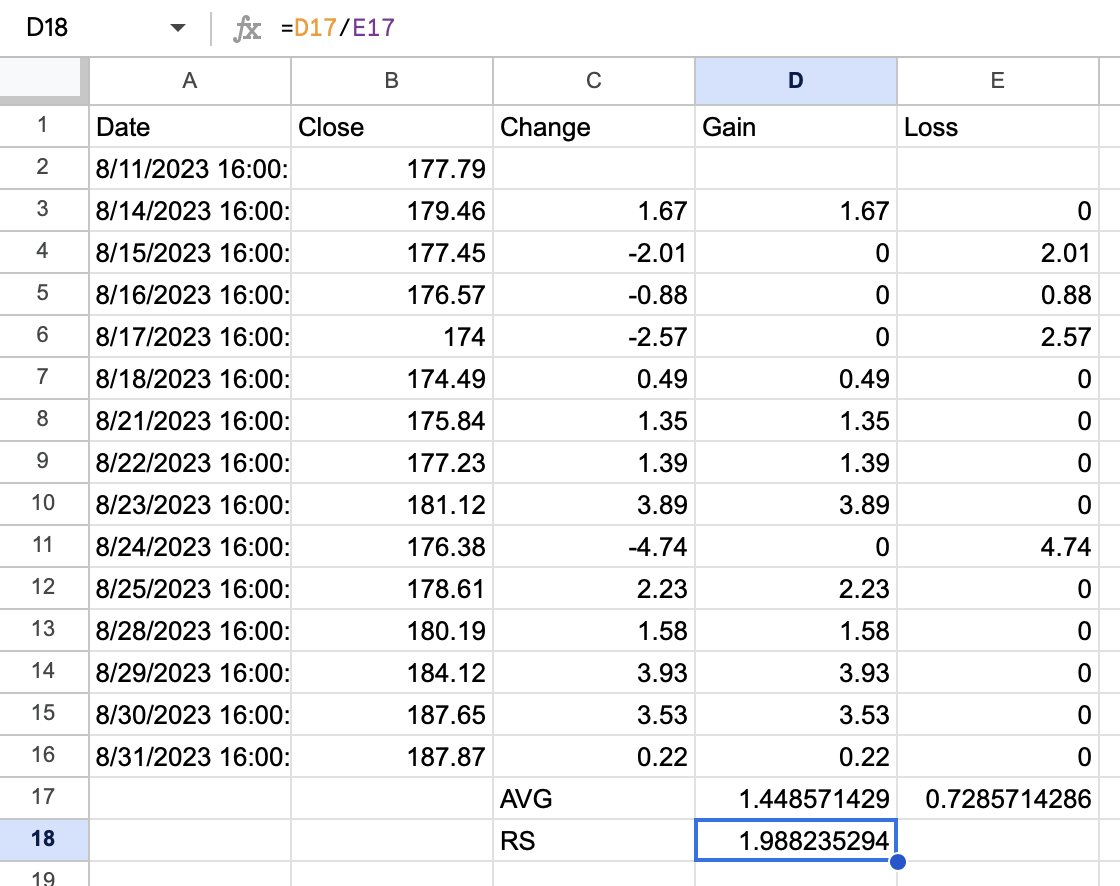
Task: Select the Close cell 178.61
Action: (391, 588)
